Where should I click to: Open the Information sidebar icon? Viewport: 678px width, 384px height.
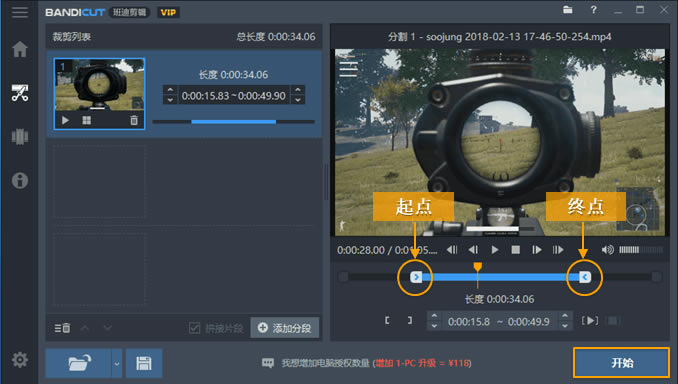[x=20, y=180]
